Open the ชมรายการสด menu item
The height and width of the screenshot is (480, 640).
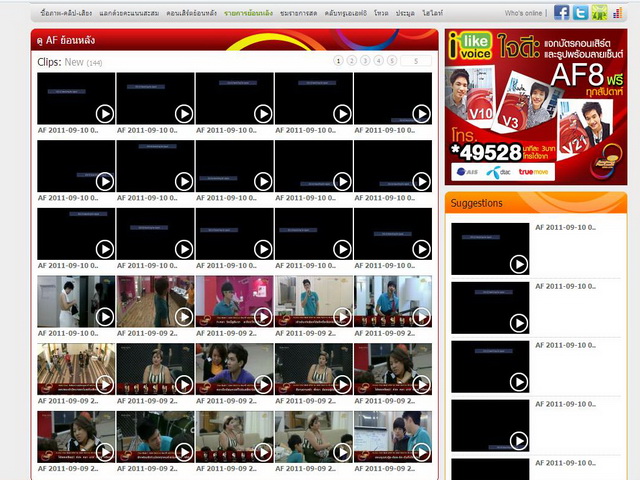[299, 13]
